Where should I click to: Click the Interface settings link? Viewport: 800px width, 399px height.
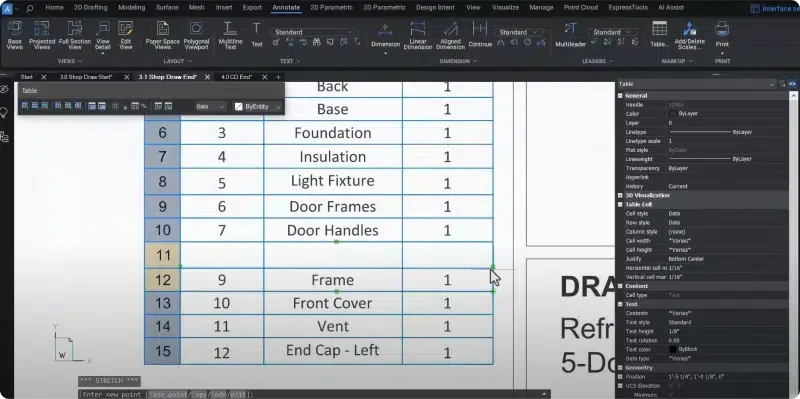pyautogui.click(x=776, y=9)
